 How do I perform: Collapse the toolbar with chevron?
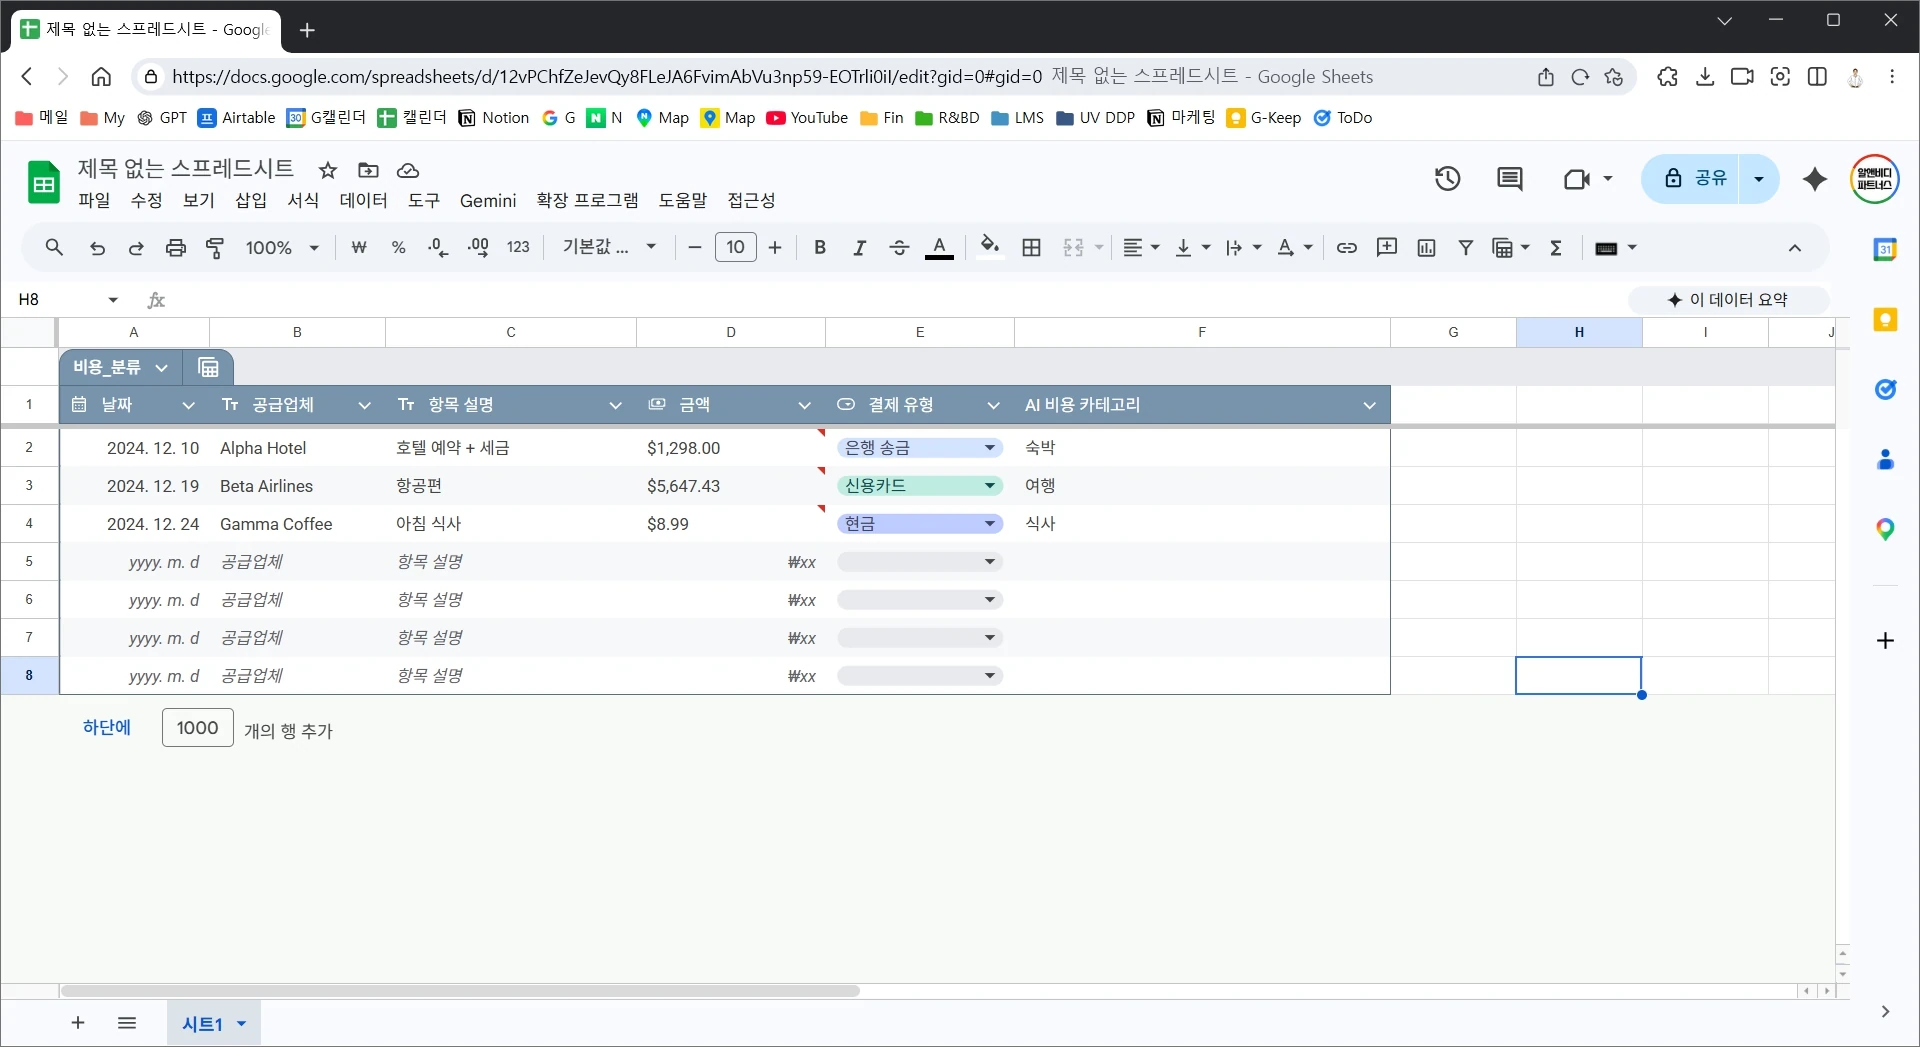pyautogui.click(x=1795, y=248)
